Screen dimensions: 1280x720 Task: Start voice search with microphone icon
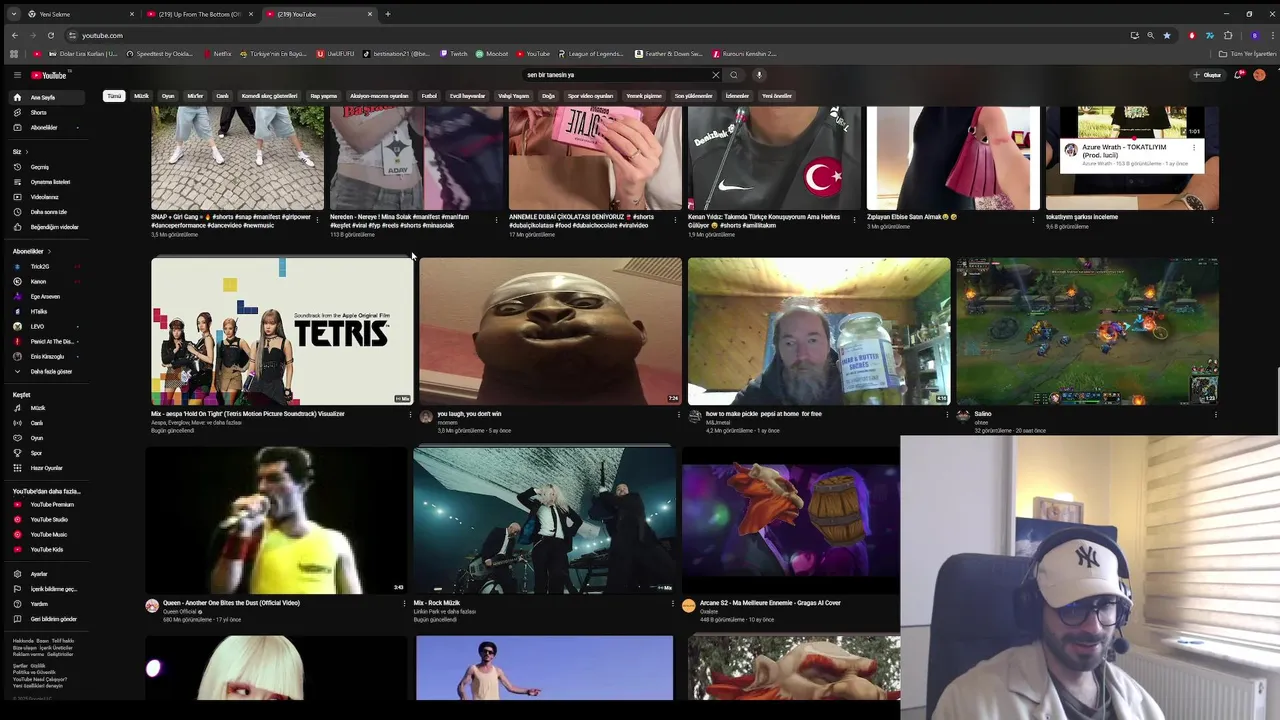pos(759,75)
